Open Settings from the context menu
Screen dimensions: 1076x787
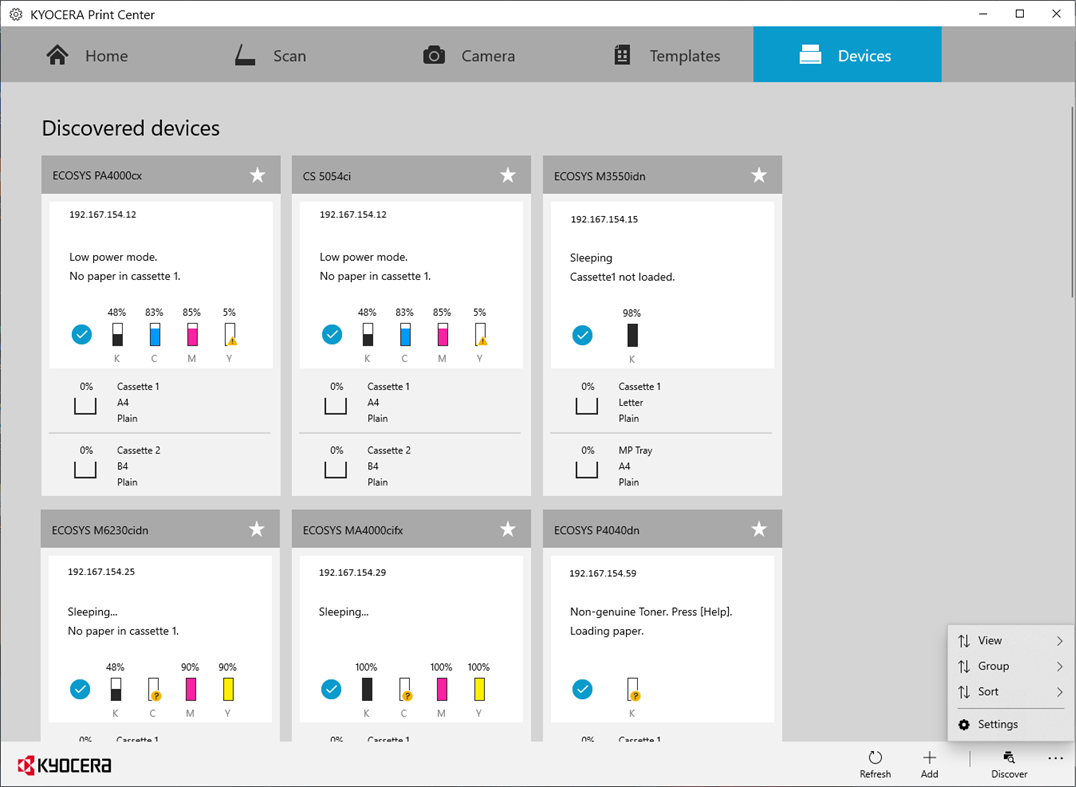1000,723
